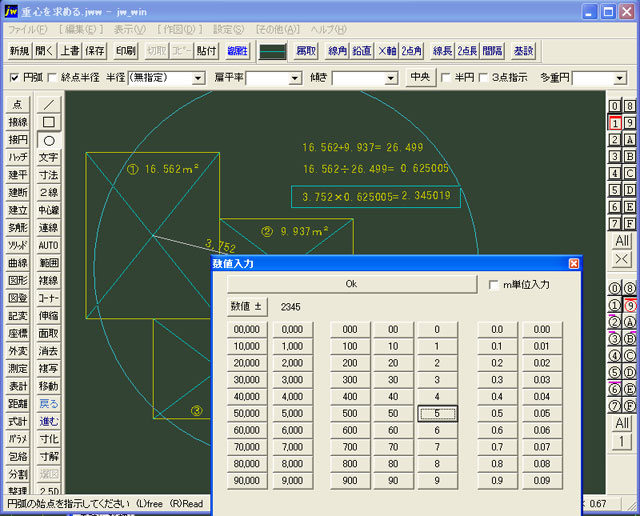The height and width of the screenshot is (516, 640).
Task: Click the 文字 text tool
Action: [x=48, y=158]
